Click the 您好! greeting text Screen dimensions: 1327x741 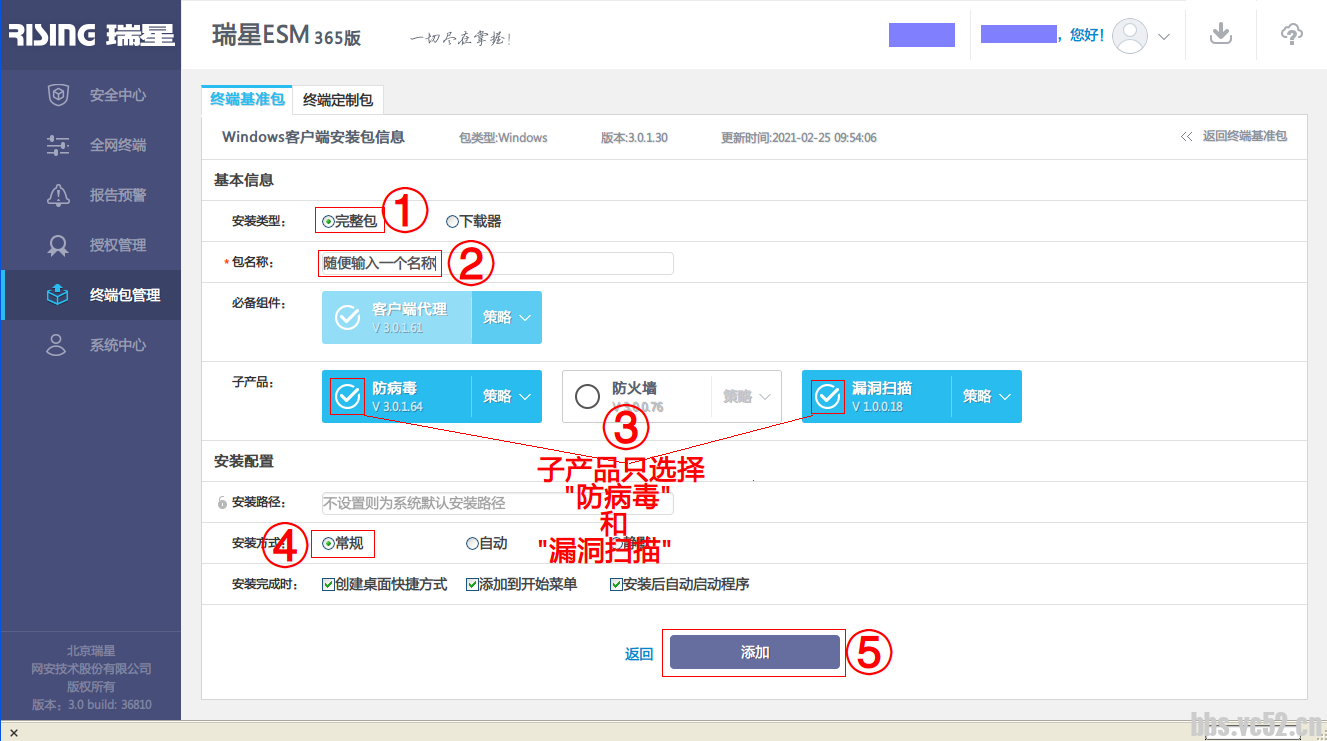click(x=1087, y=35)
